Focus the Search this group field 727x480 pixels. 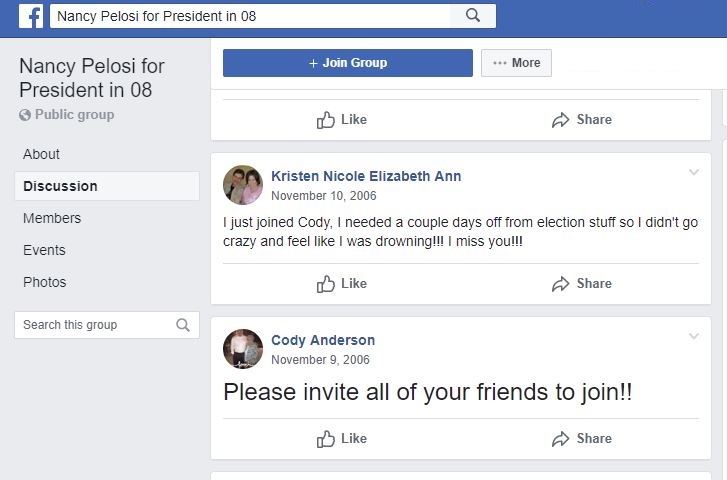point(95,325)
